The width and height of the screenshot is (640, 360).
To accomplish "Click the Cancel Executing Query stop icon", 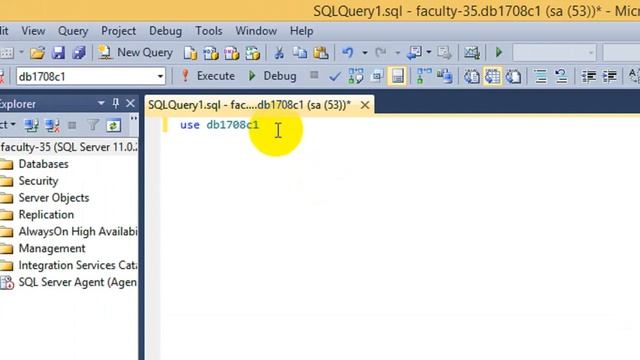I will pyautogui.click(x=314, y=76).
